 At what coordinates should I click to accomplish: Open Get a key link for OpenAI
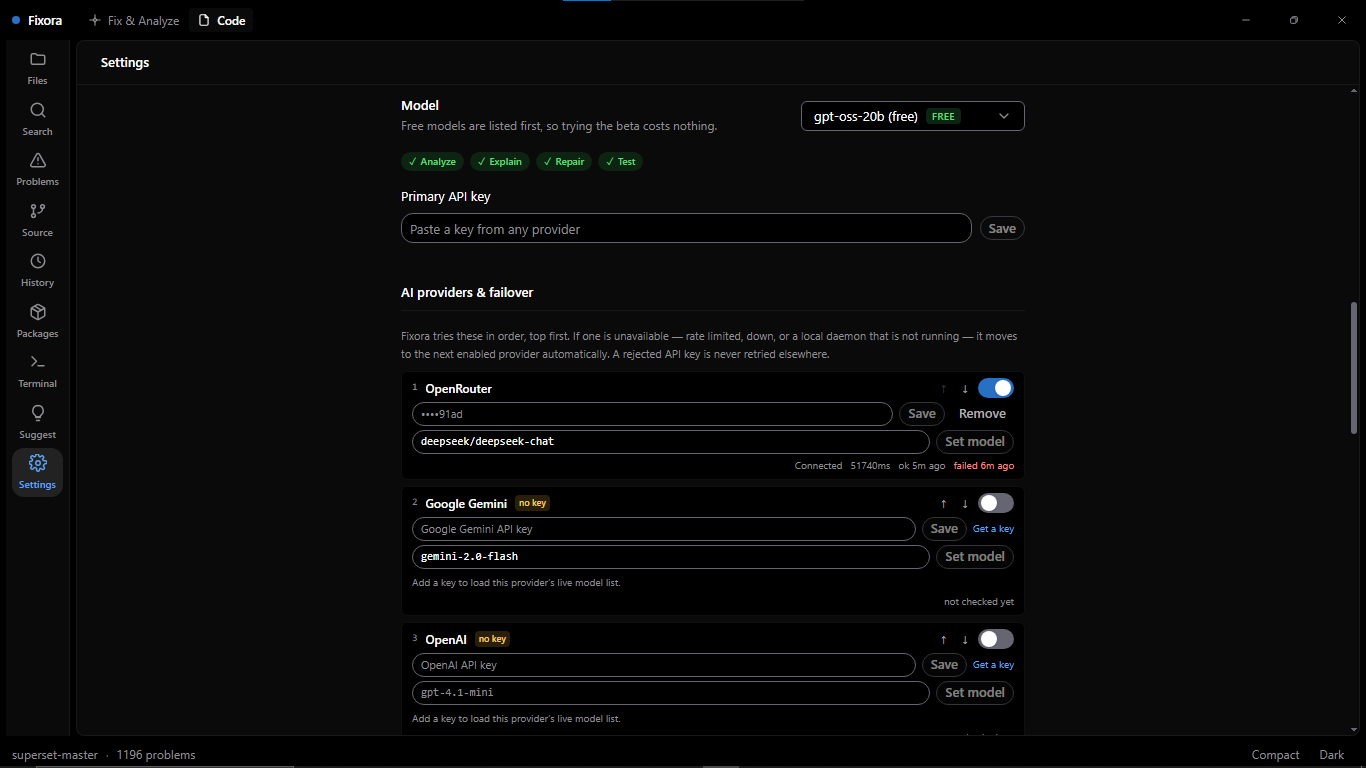993,665
